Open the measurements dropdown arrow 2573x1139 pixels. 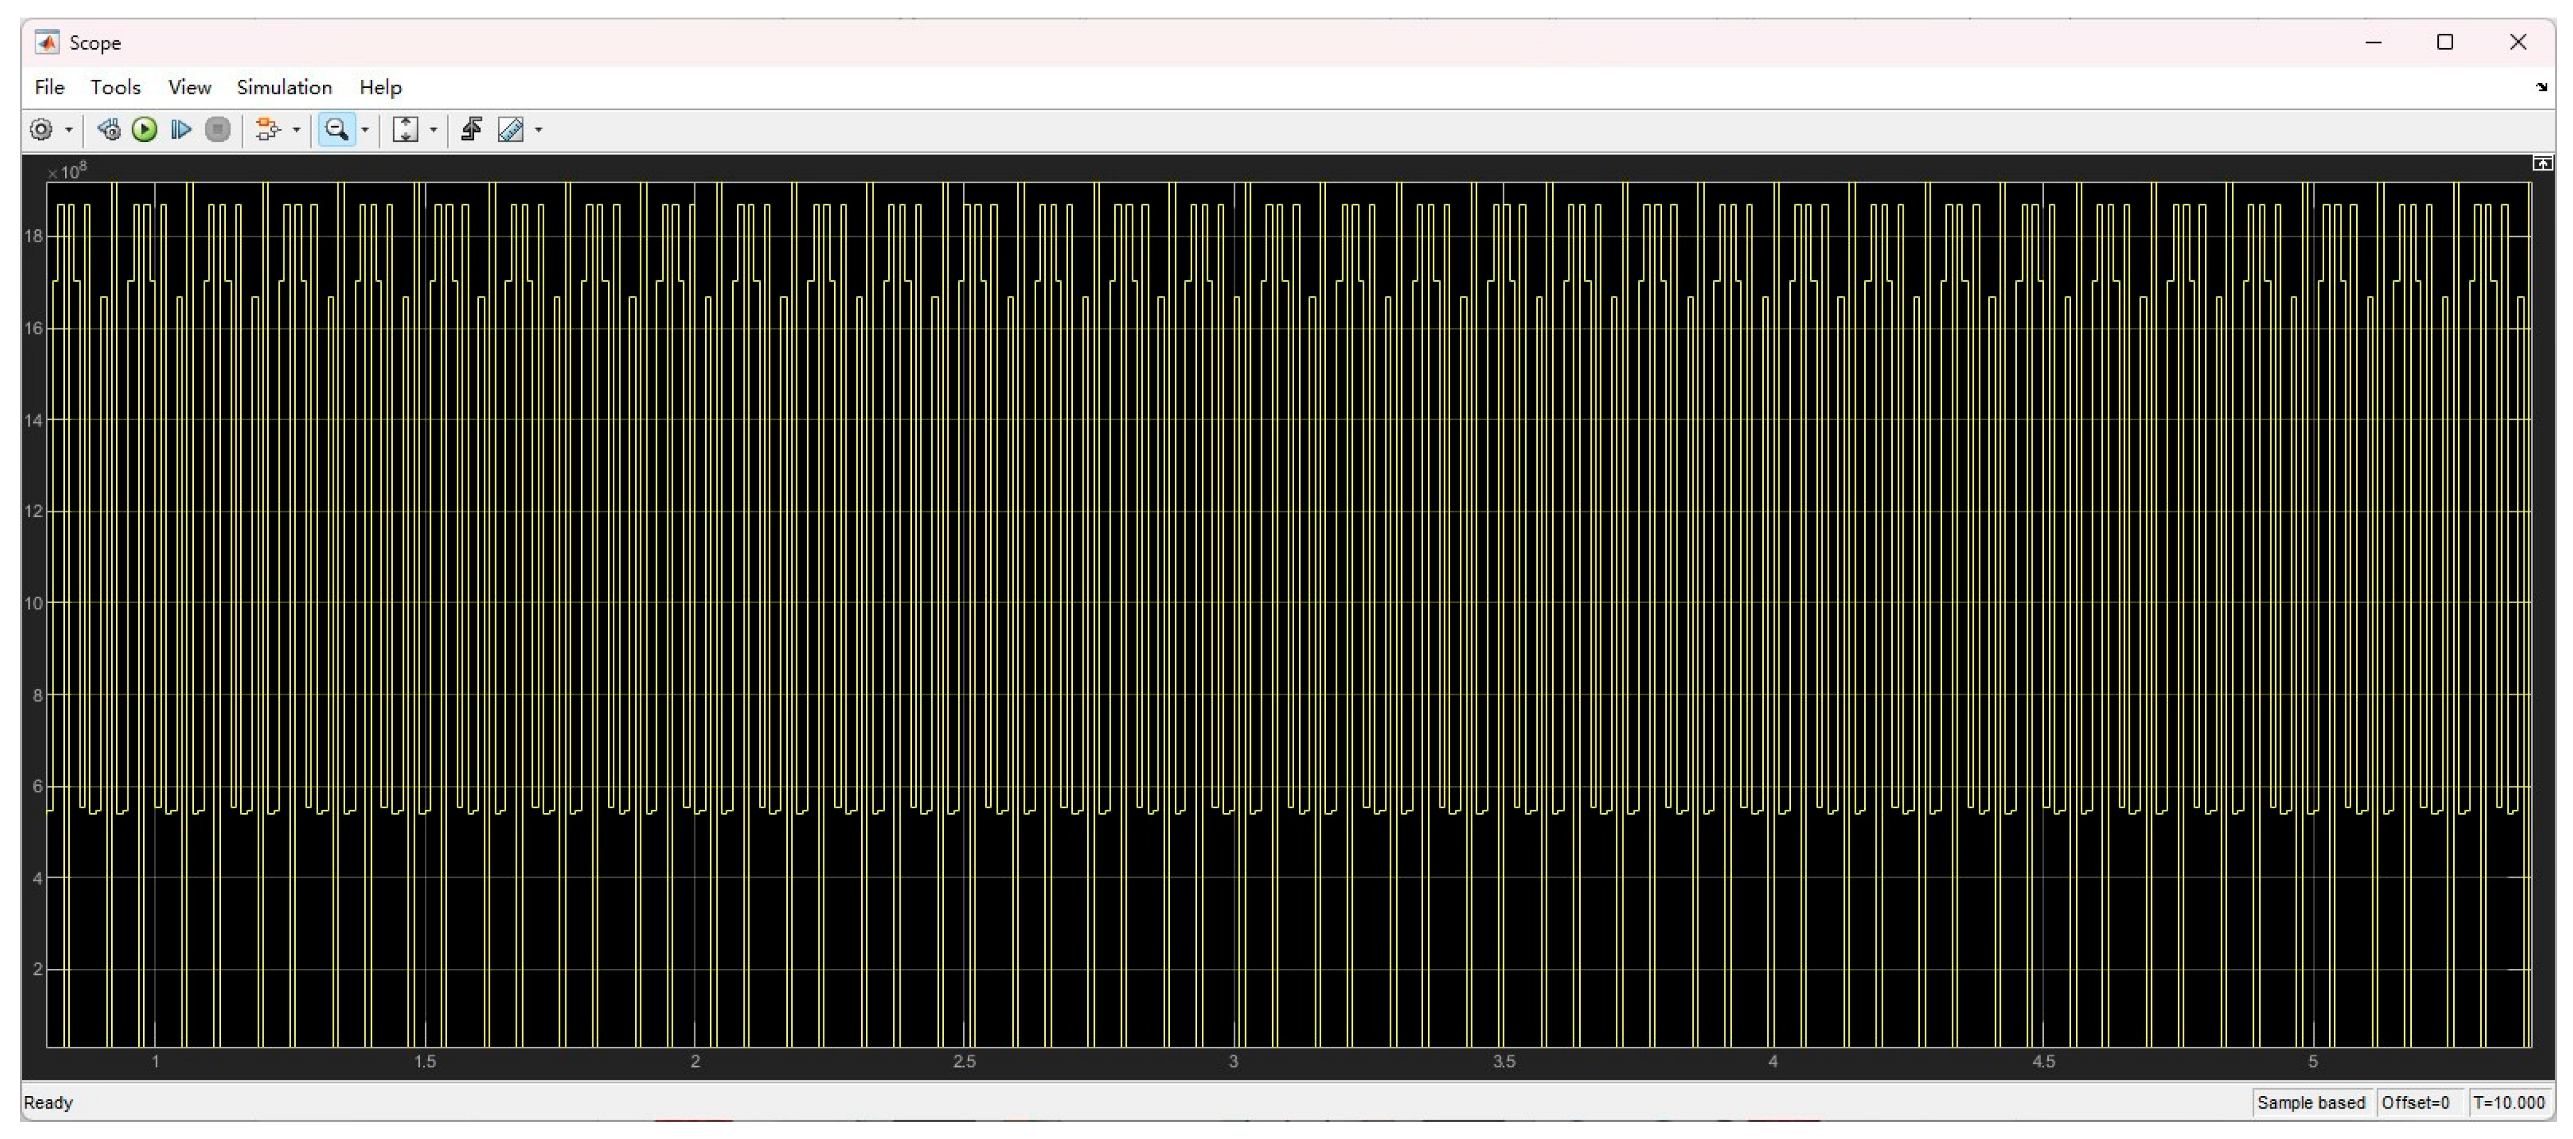pyautogui.click(x=539, y=130)
